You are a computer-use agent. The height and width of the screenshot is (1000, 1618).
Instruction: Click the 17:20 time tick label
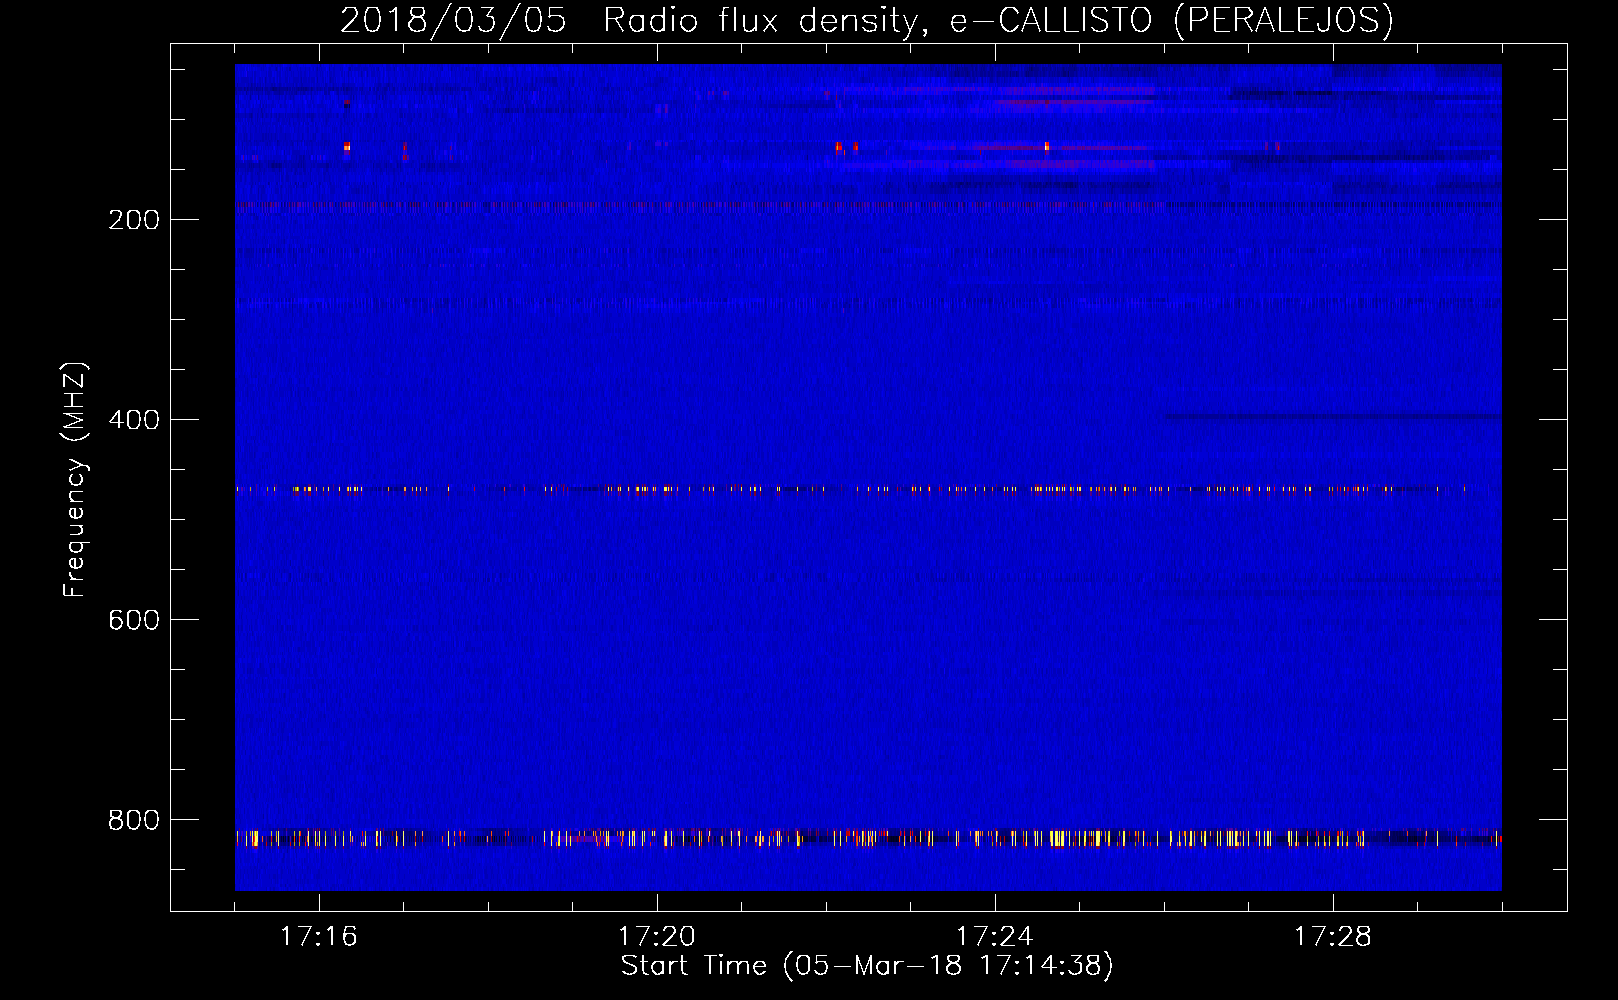[x=656, y=937]
